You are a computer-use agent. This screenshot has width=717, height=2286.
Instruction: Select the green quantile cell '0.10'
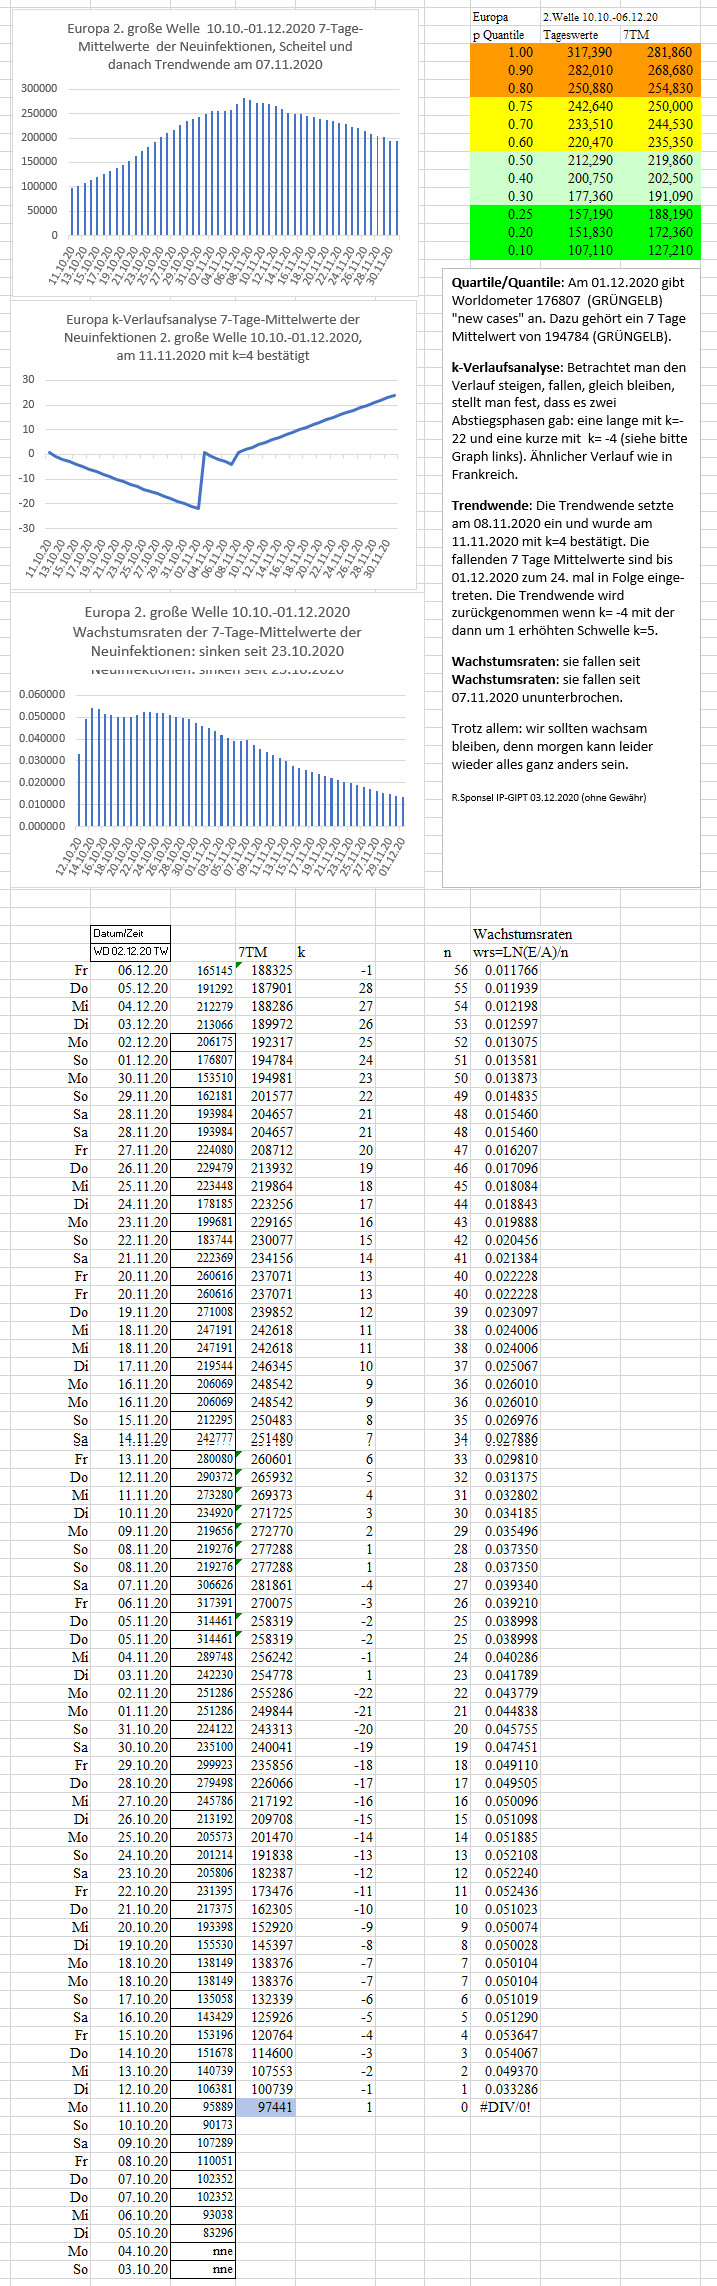(504, 250)
